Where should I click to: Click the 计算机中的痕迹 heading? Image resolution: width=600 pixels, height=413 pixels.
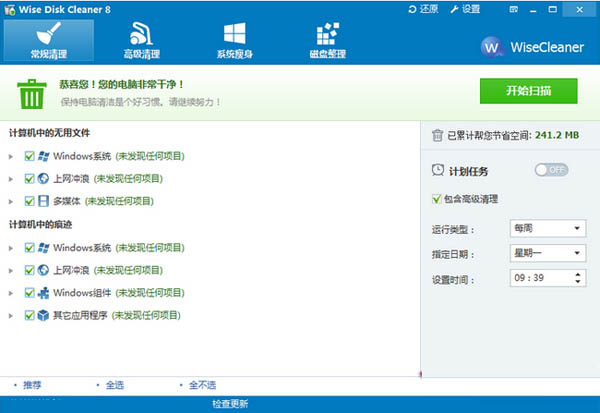40,224
